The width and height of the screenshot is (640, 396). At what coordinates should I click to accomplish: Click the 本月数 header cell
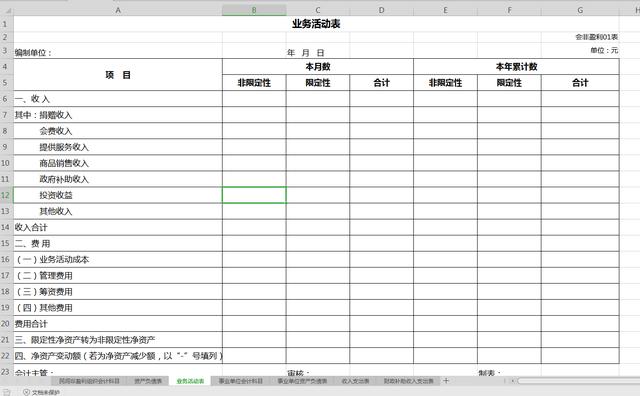pos(318,67)
